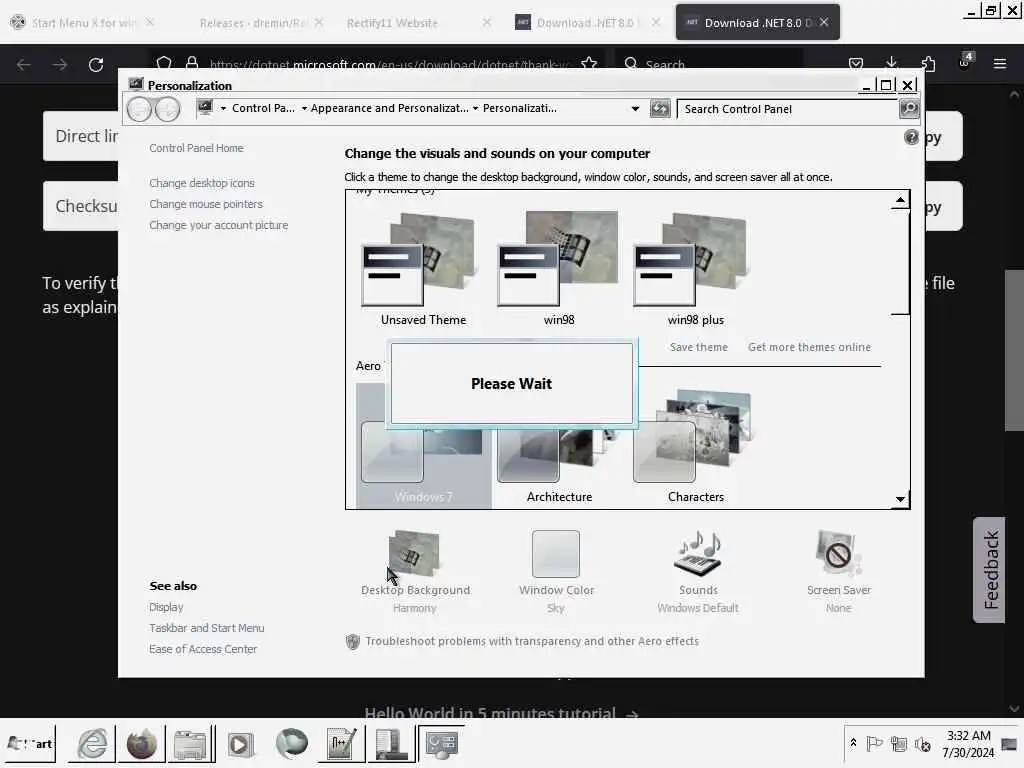This screenshot has height=768, width=1024.
Task: Click the volume speaker tray icon
Action: (923, 743)
